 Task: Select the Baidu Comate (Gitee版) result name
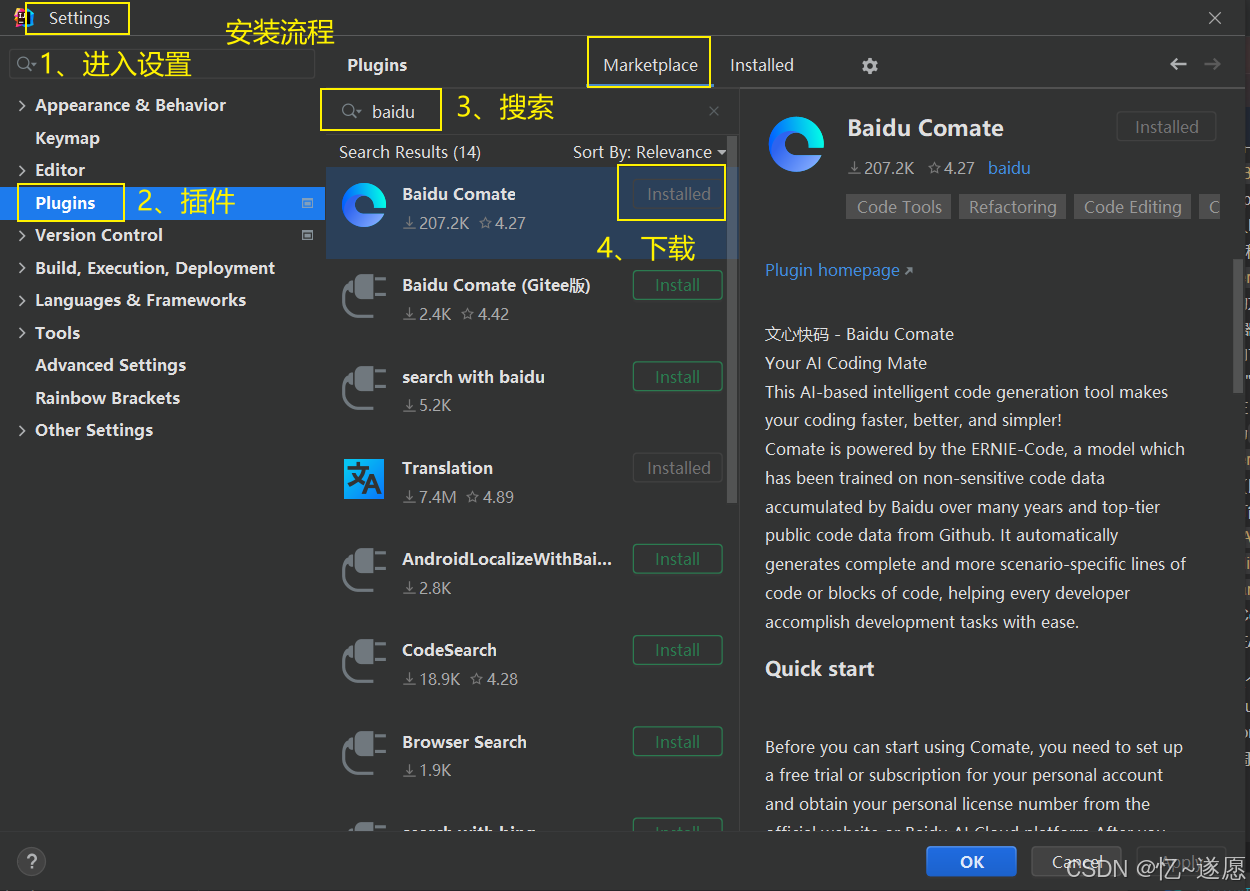point(496,285)
